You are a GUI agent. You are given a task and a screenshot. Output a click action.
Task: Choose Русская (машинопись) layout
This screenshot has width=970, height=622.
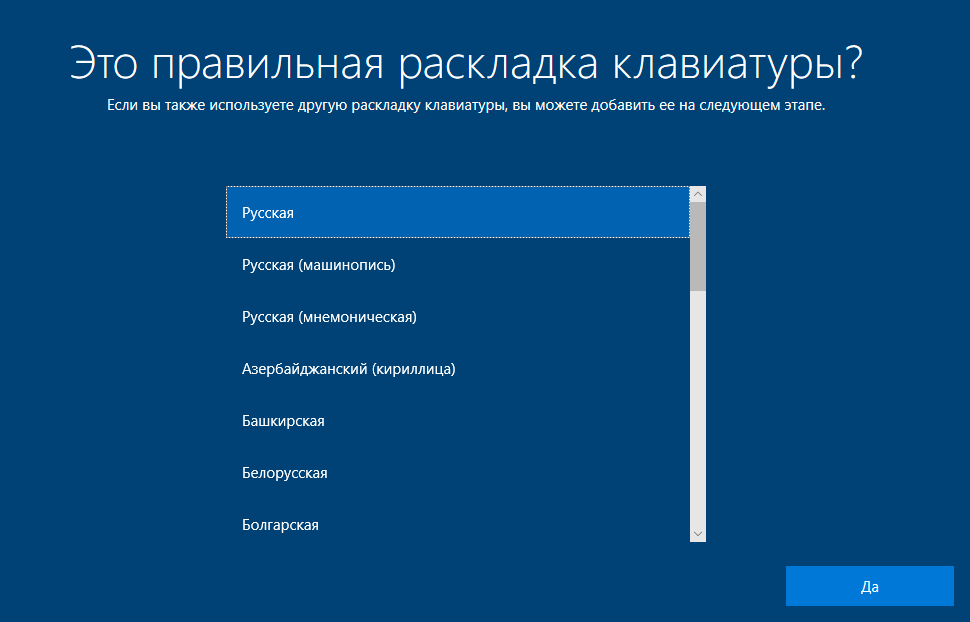(x=458, y=265)
